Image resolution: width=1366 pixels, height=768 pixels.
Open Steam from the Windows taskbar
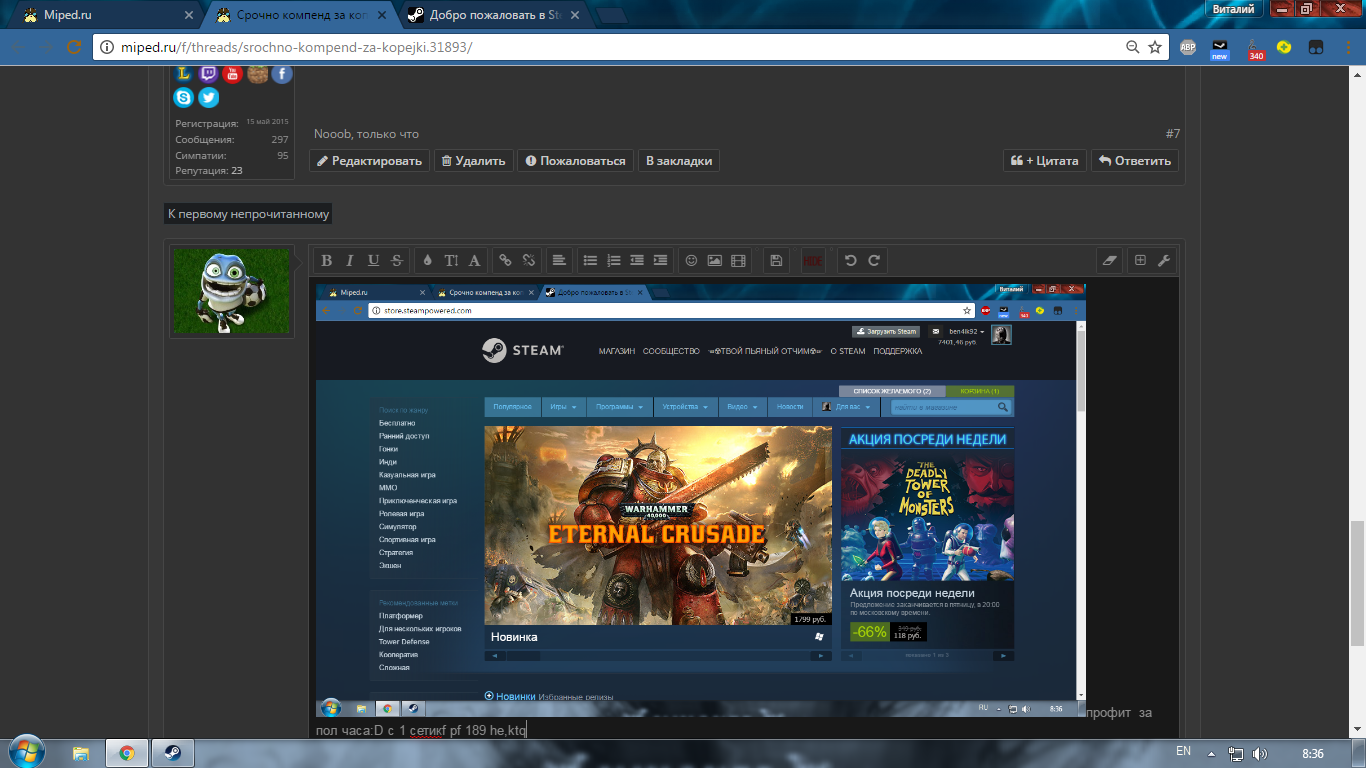(173, 753)
